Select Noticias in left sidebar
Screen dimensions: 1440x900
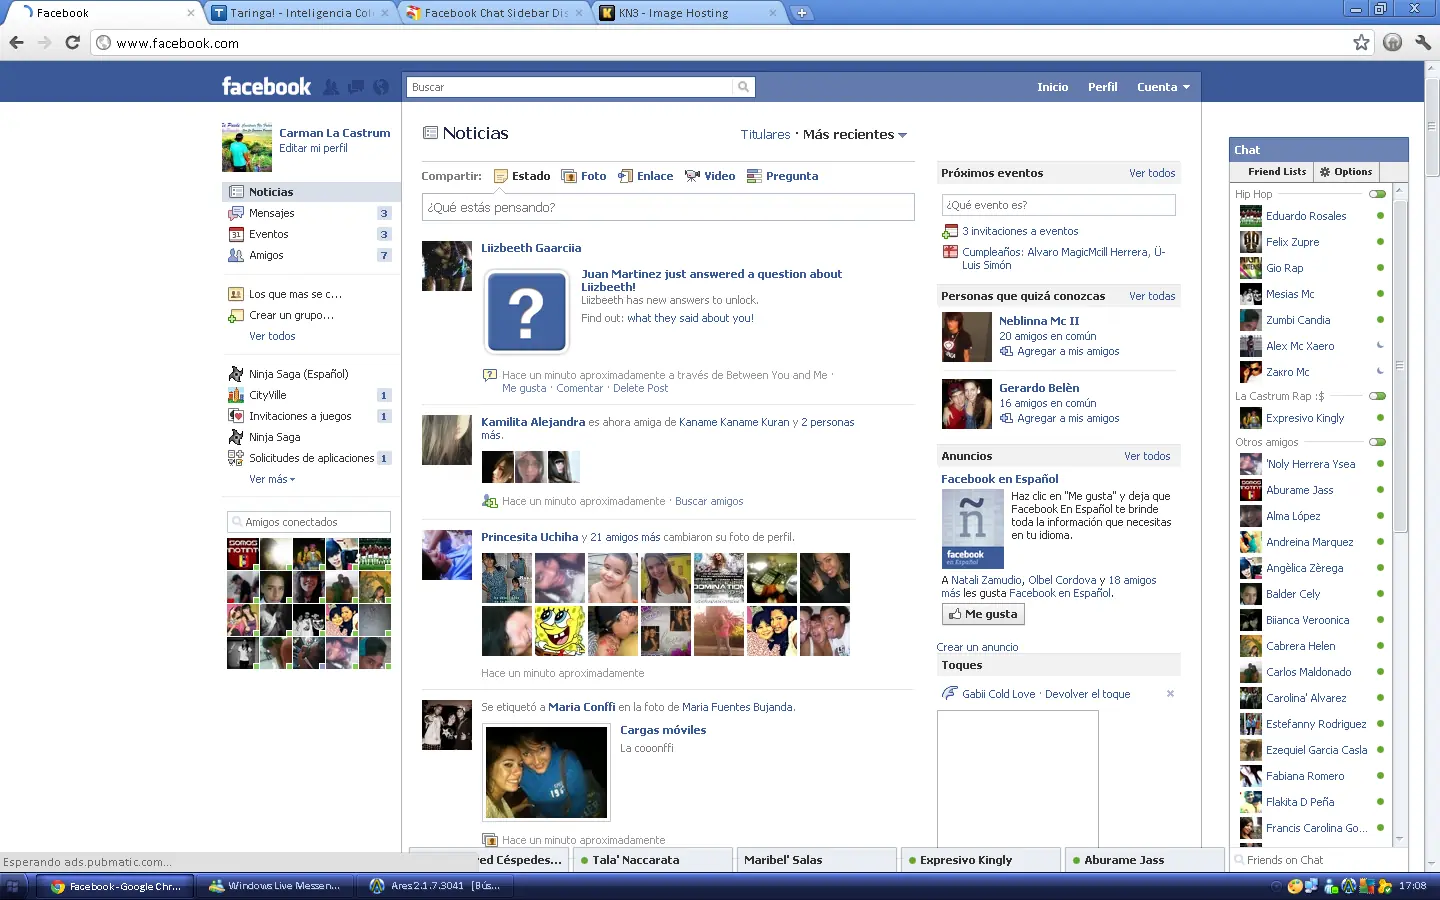311,192
